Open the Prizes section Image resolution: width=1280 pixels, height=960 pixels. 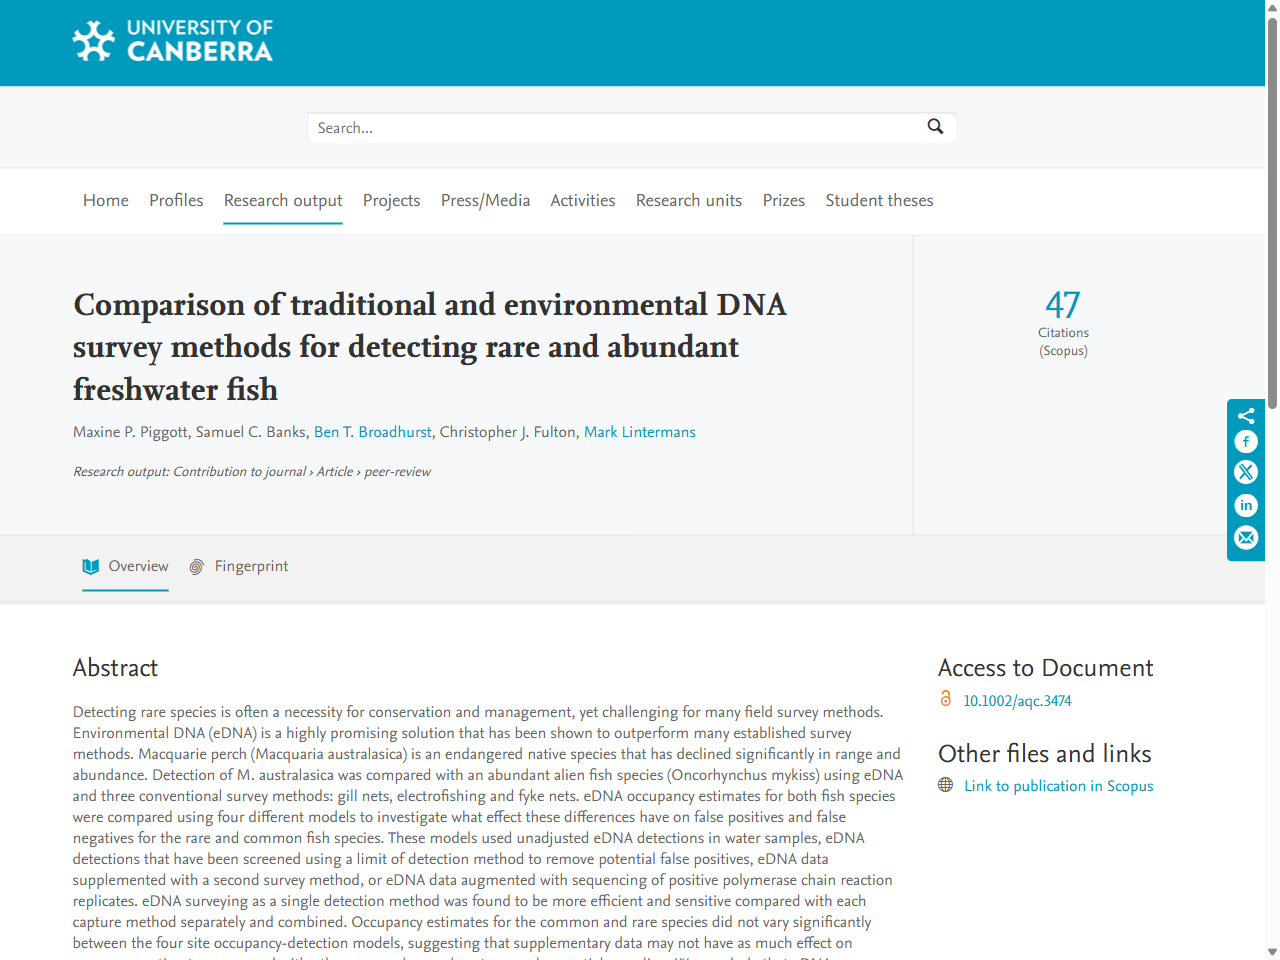784,200
